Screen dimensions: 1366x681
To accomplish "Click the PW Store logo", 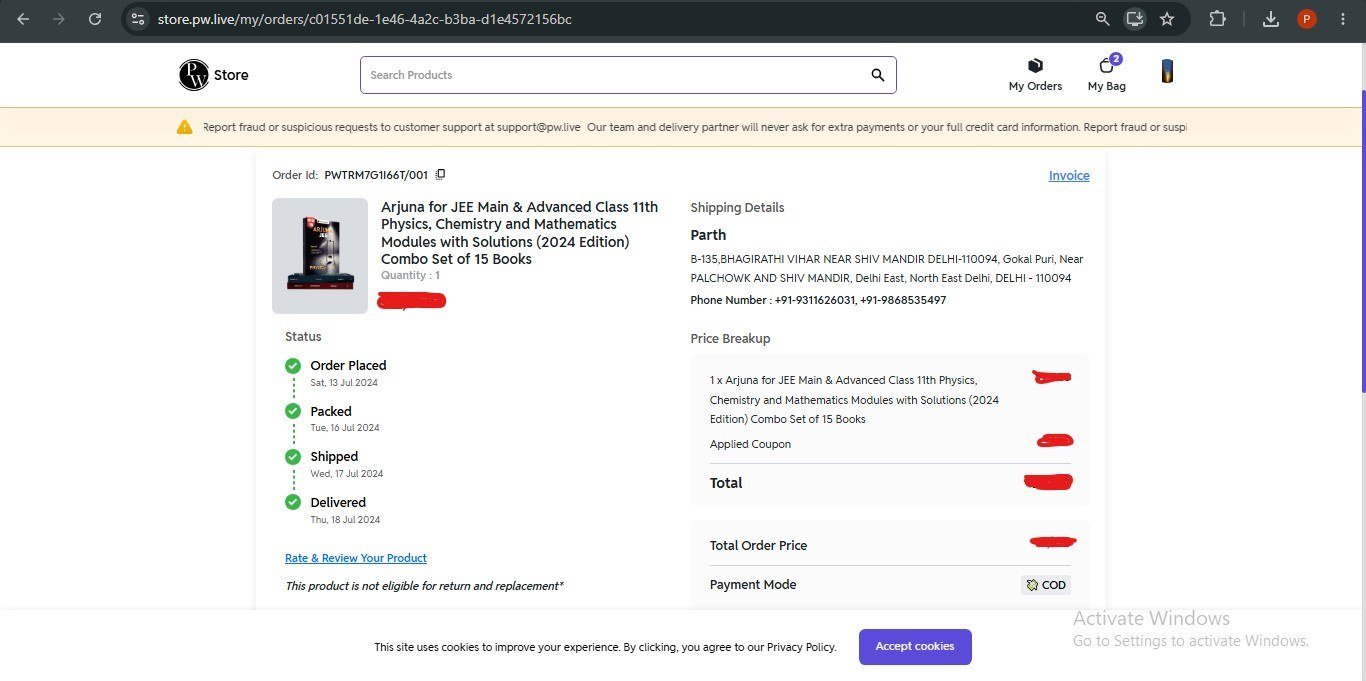I will pyautogui.click(x=213, y=75).
